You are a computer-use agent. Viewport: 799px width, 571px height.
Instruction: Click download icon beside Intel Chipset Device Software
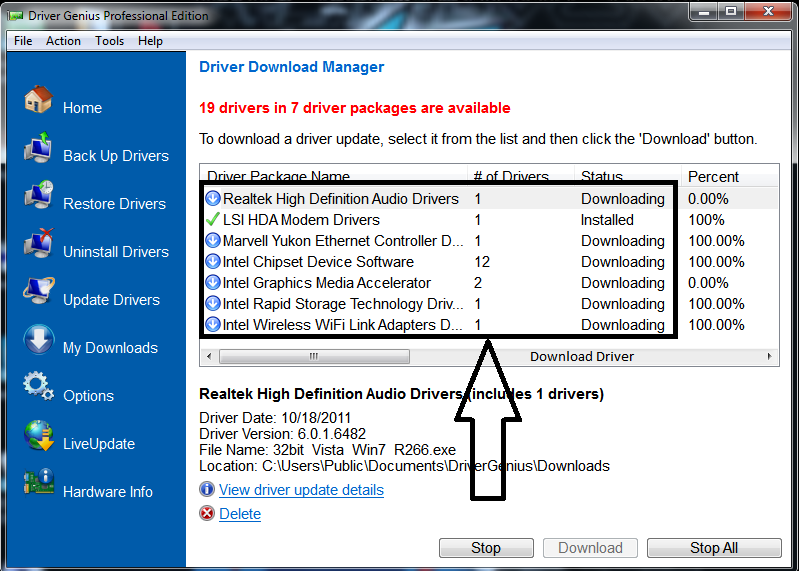(x=212, y=261)
